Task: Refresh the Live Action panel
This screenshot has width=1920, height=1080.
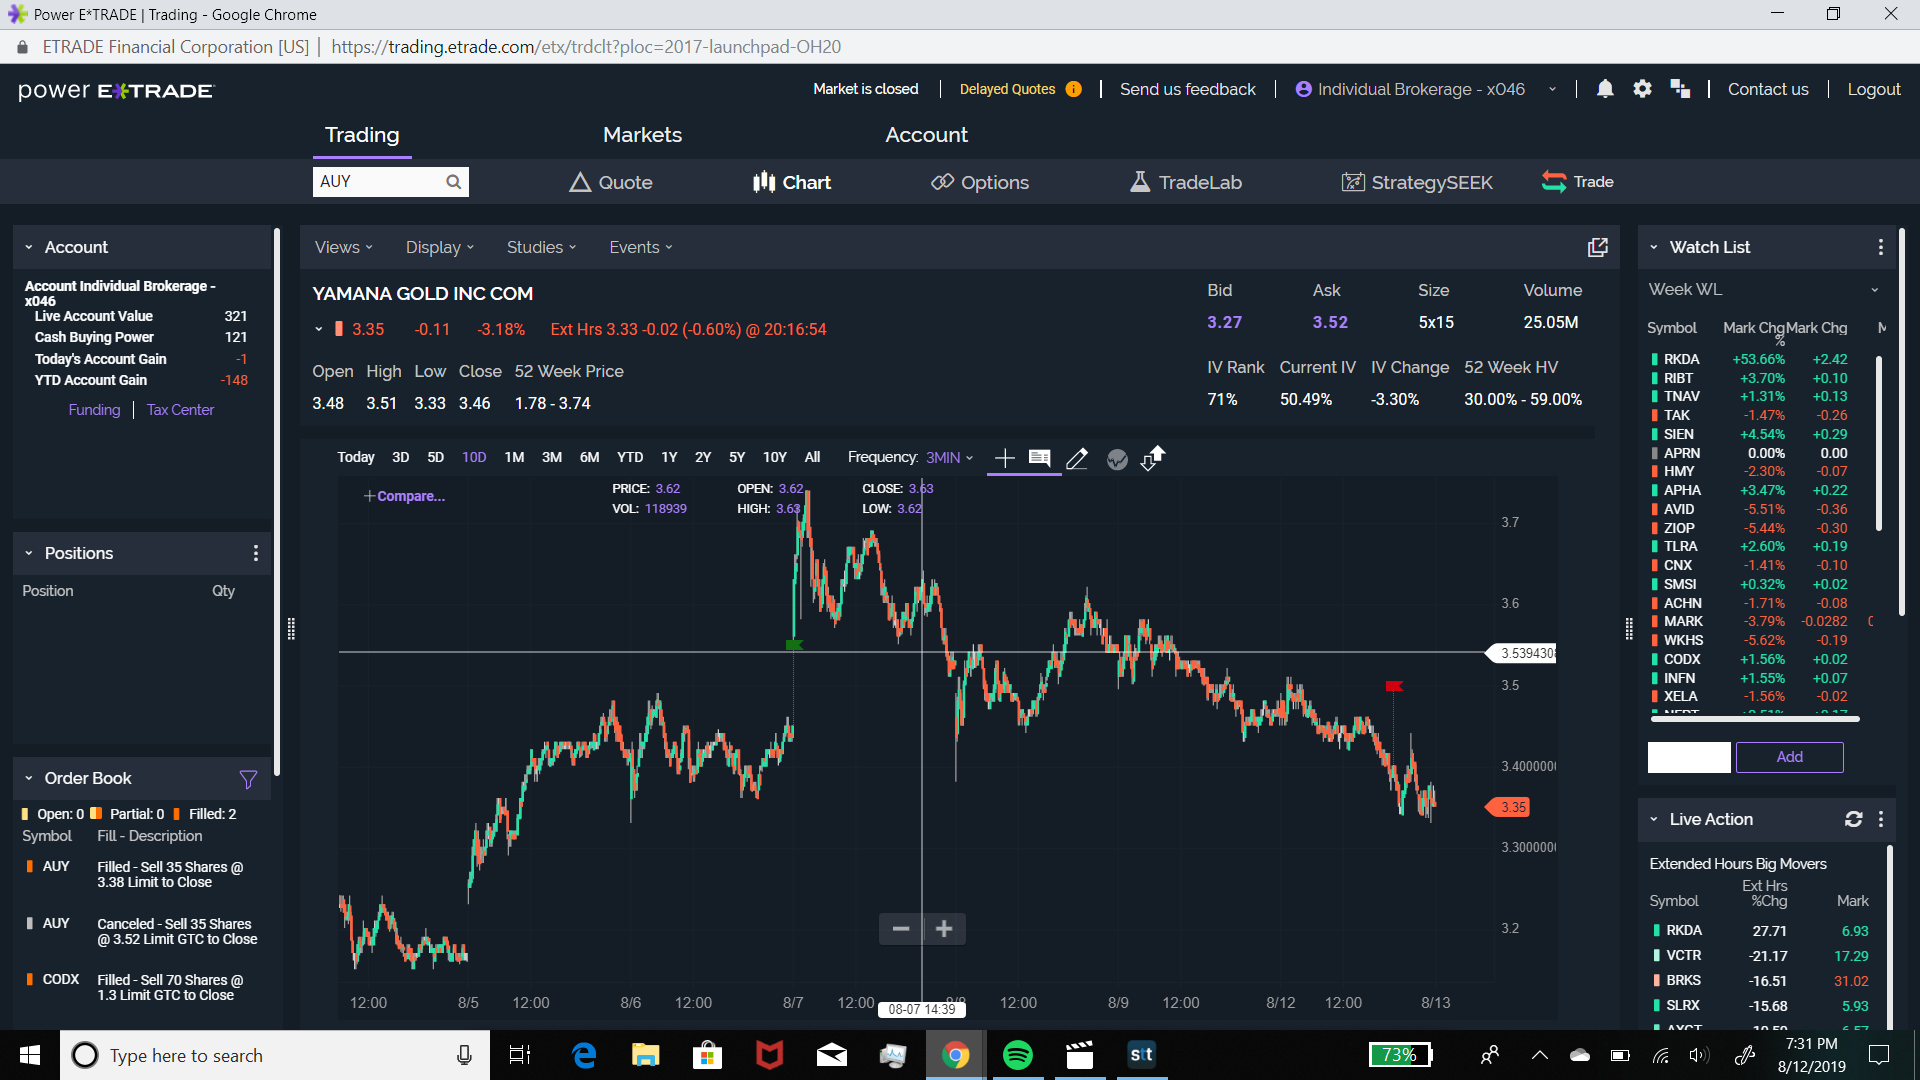Action: (1853, 819)
